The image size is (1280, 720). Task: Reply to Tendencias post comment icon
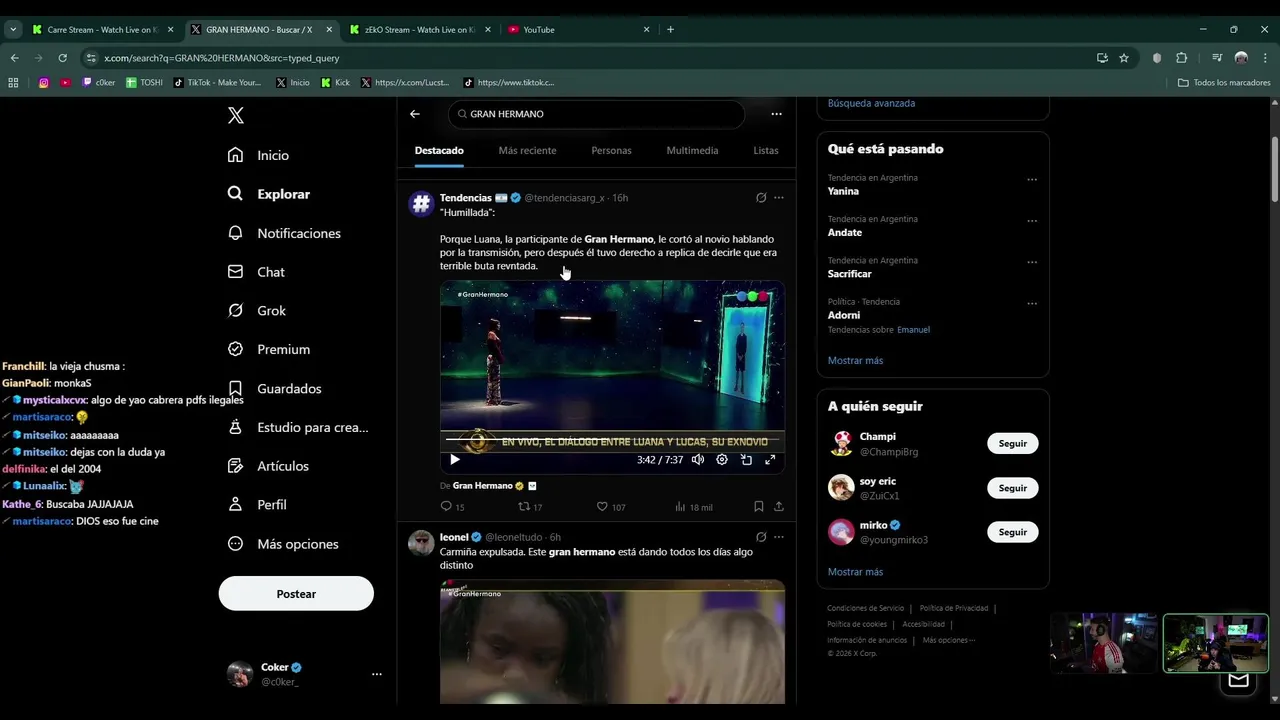tap(447, 507)
